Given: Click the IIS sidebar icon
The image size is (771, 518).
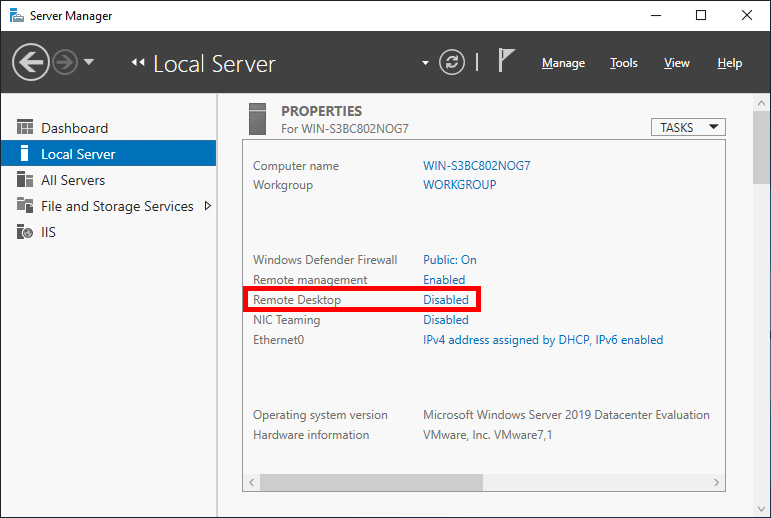Looking at the screenshot, I should coord(25,232).
